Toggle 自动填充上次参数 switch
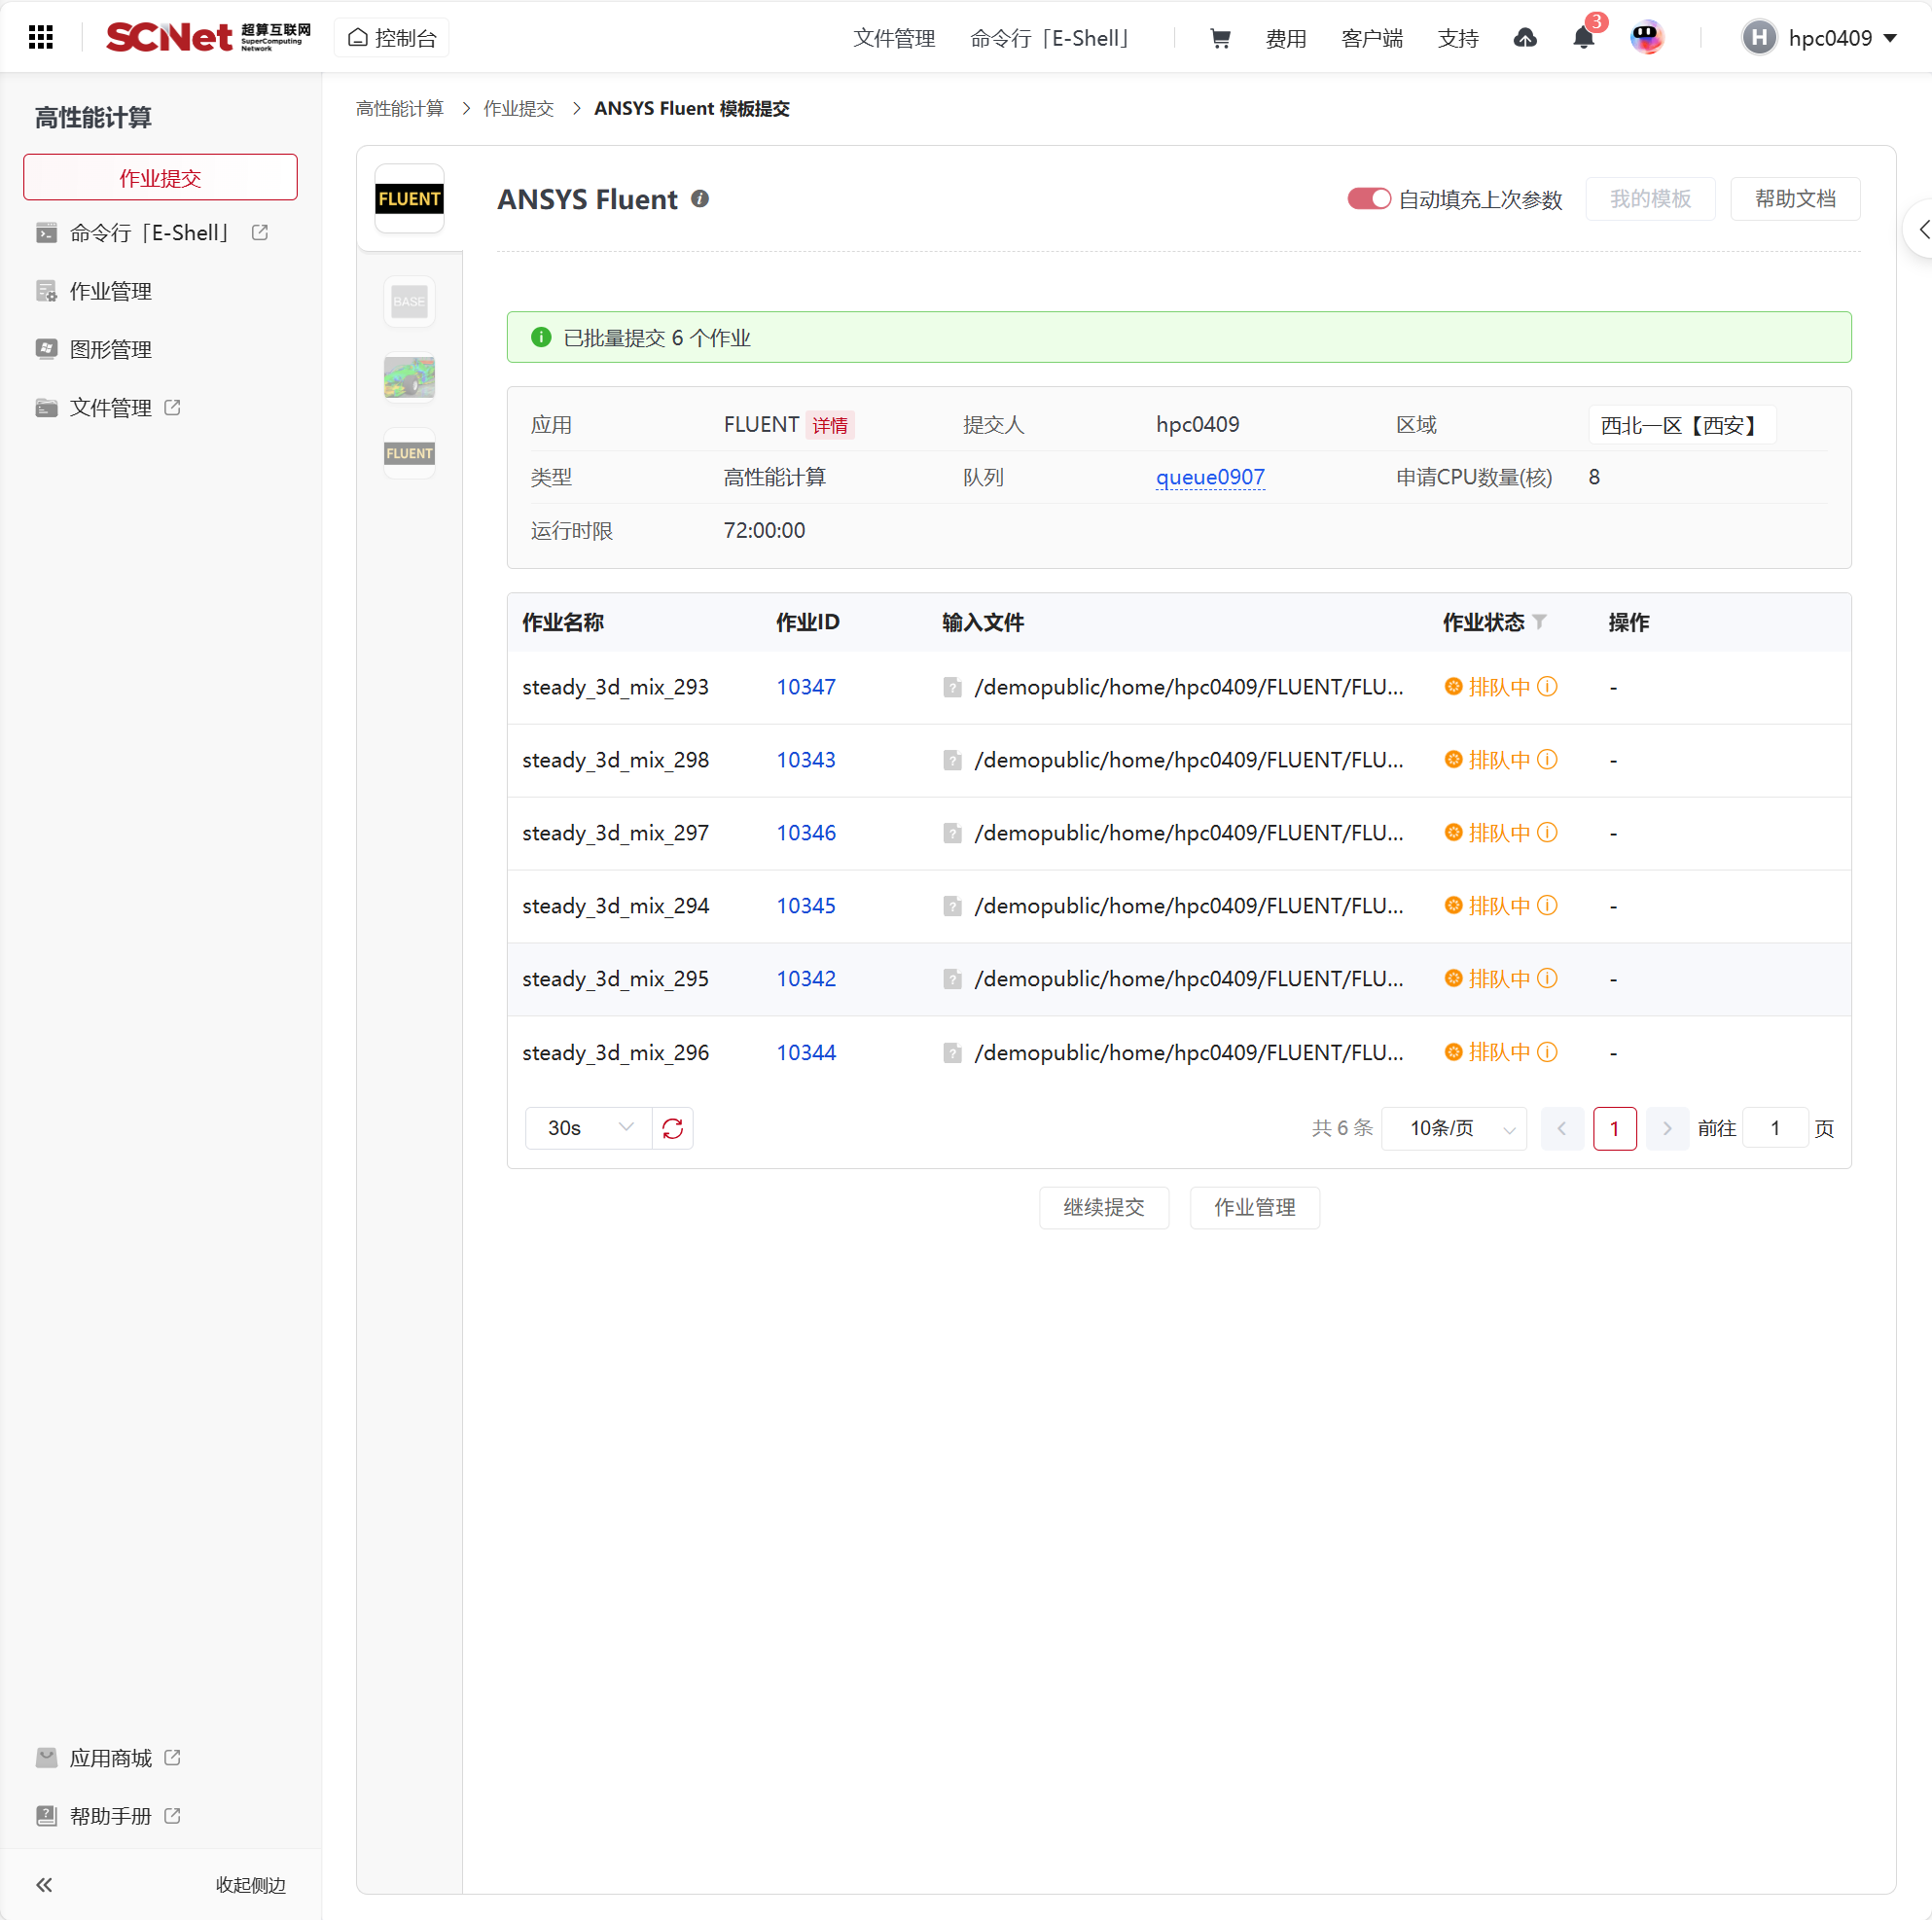Image resolution: width=1932 pixels, height=1920 pixels. tap(1368, 199)
